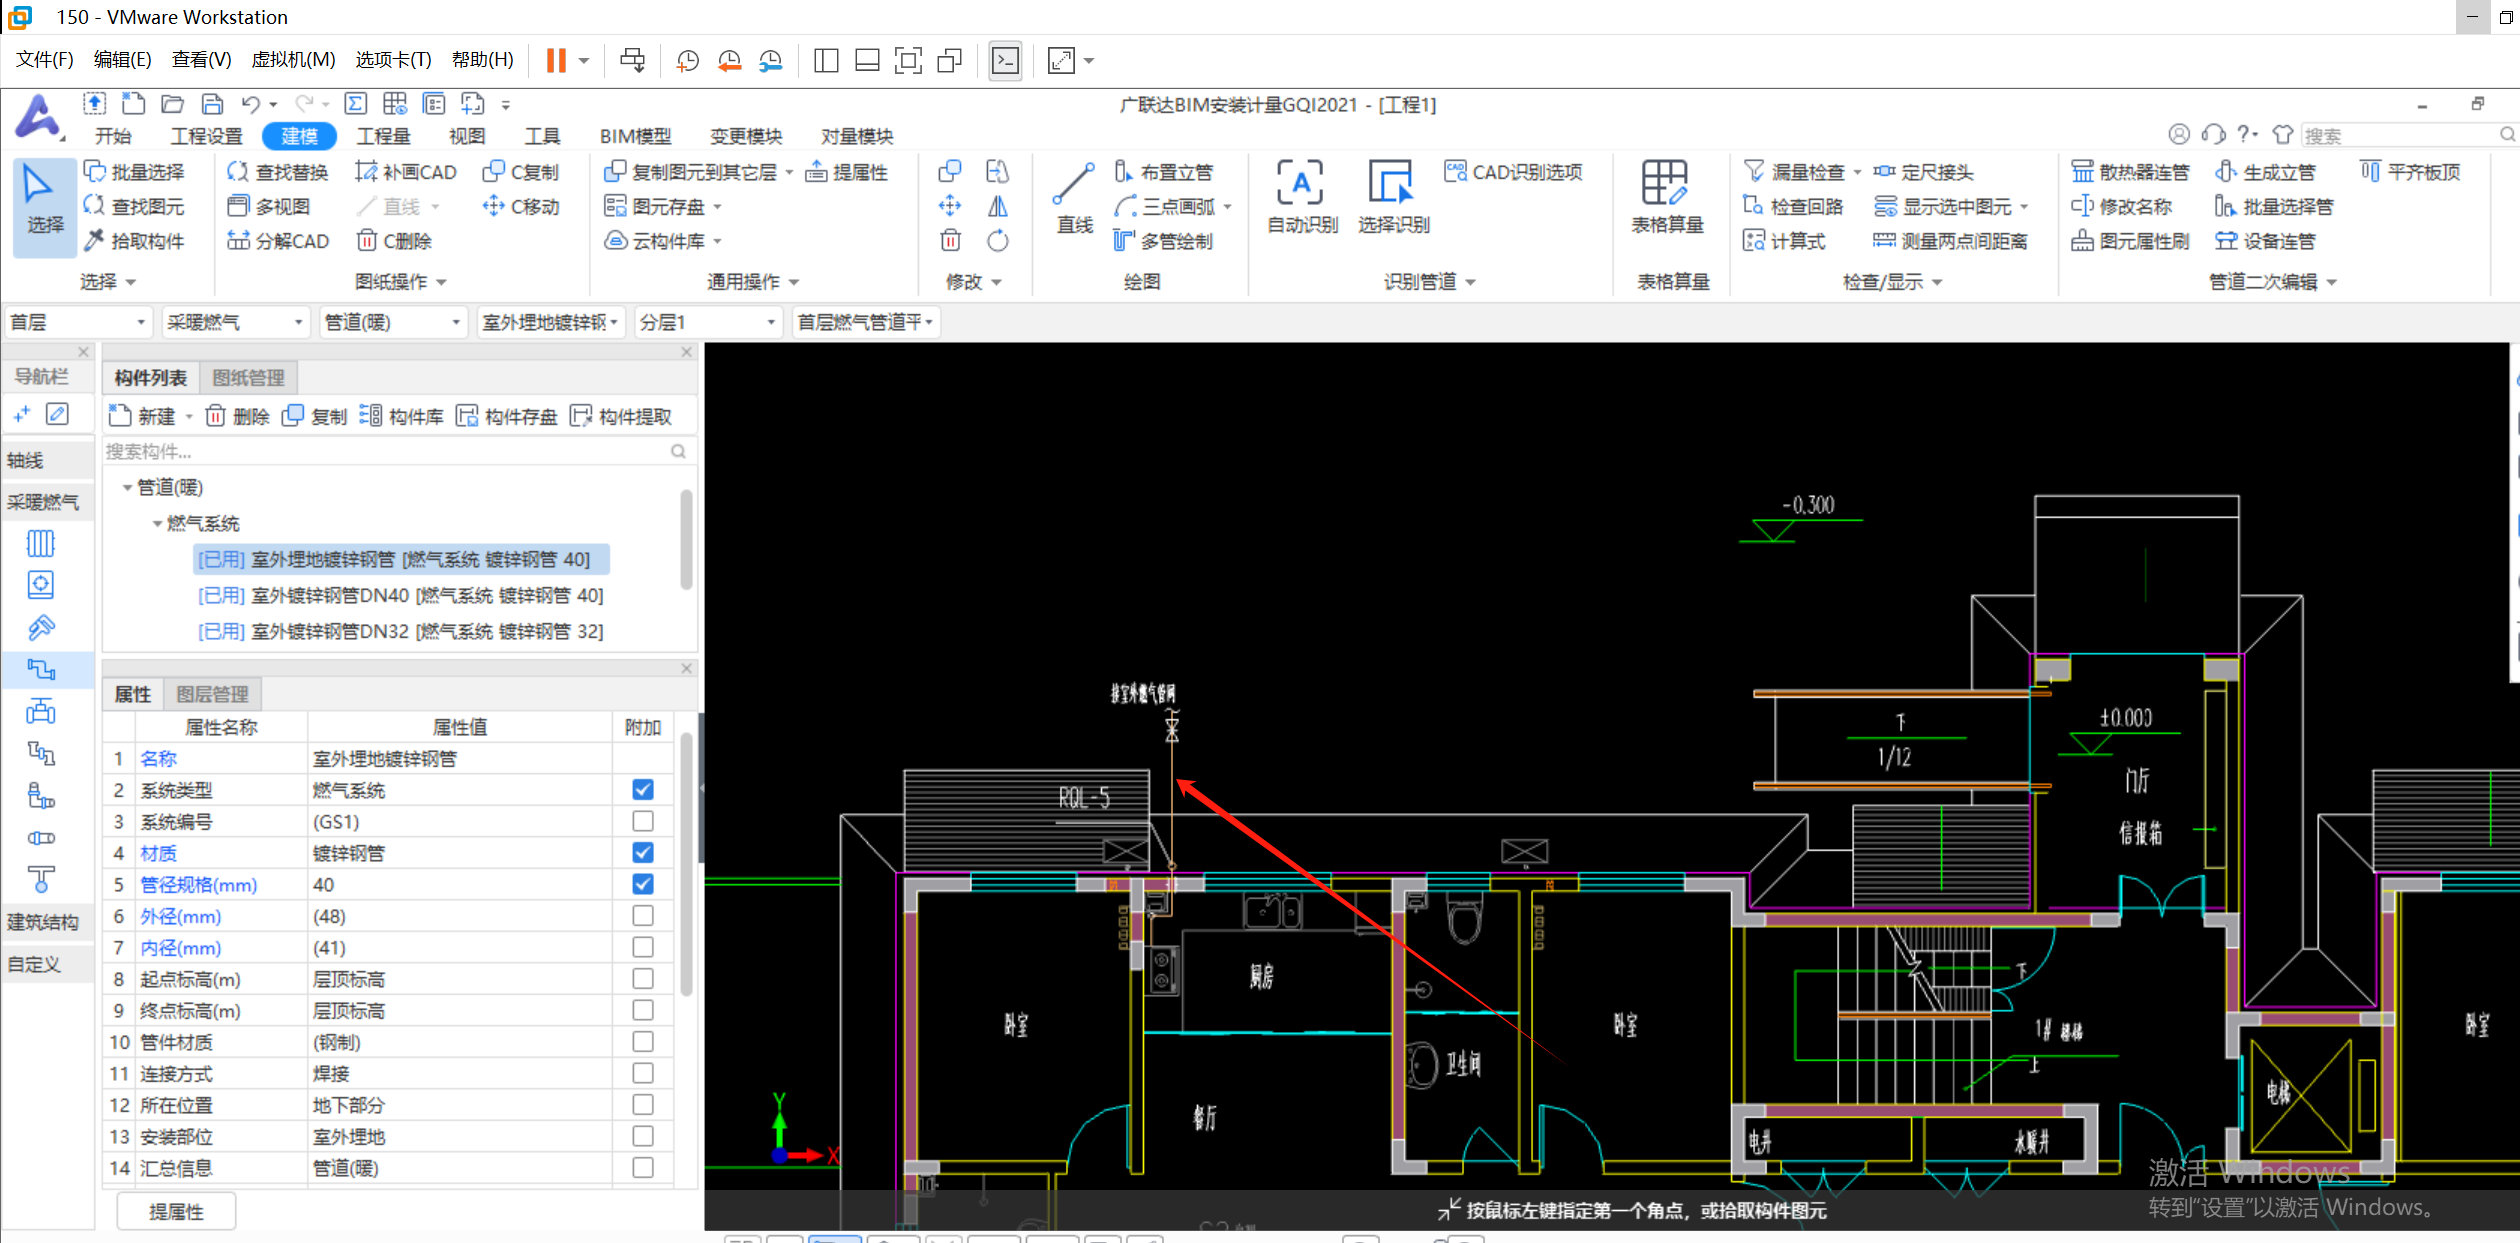The image size is (2520, 1243).
Task: Click 选择识别 icon
Action: coord(1393,197)
